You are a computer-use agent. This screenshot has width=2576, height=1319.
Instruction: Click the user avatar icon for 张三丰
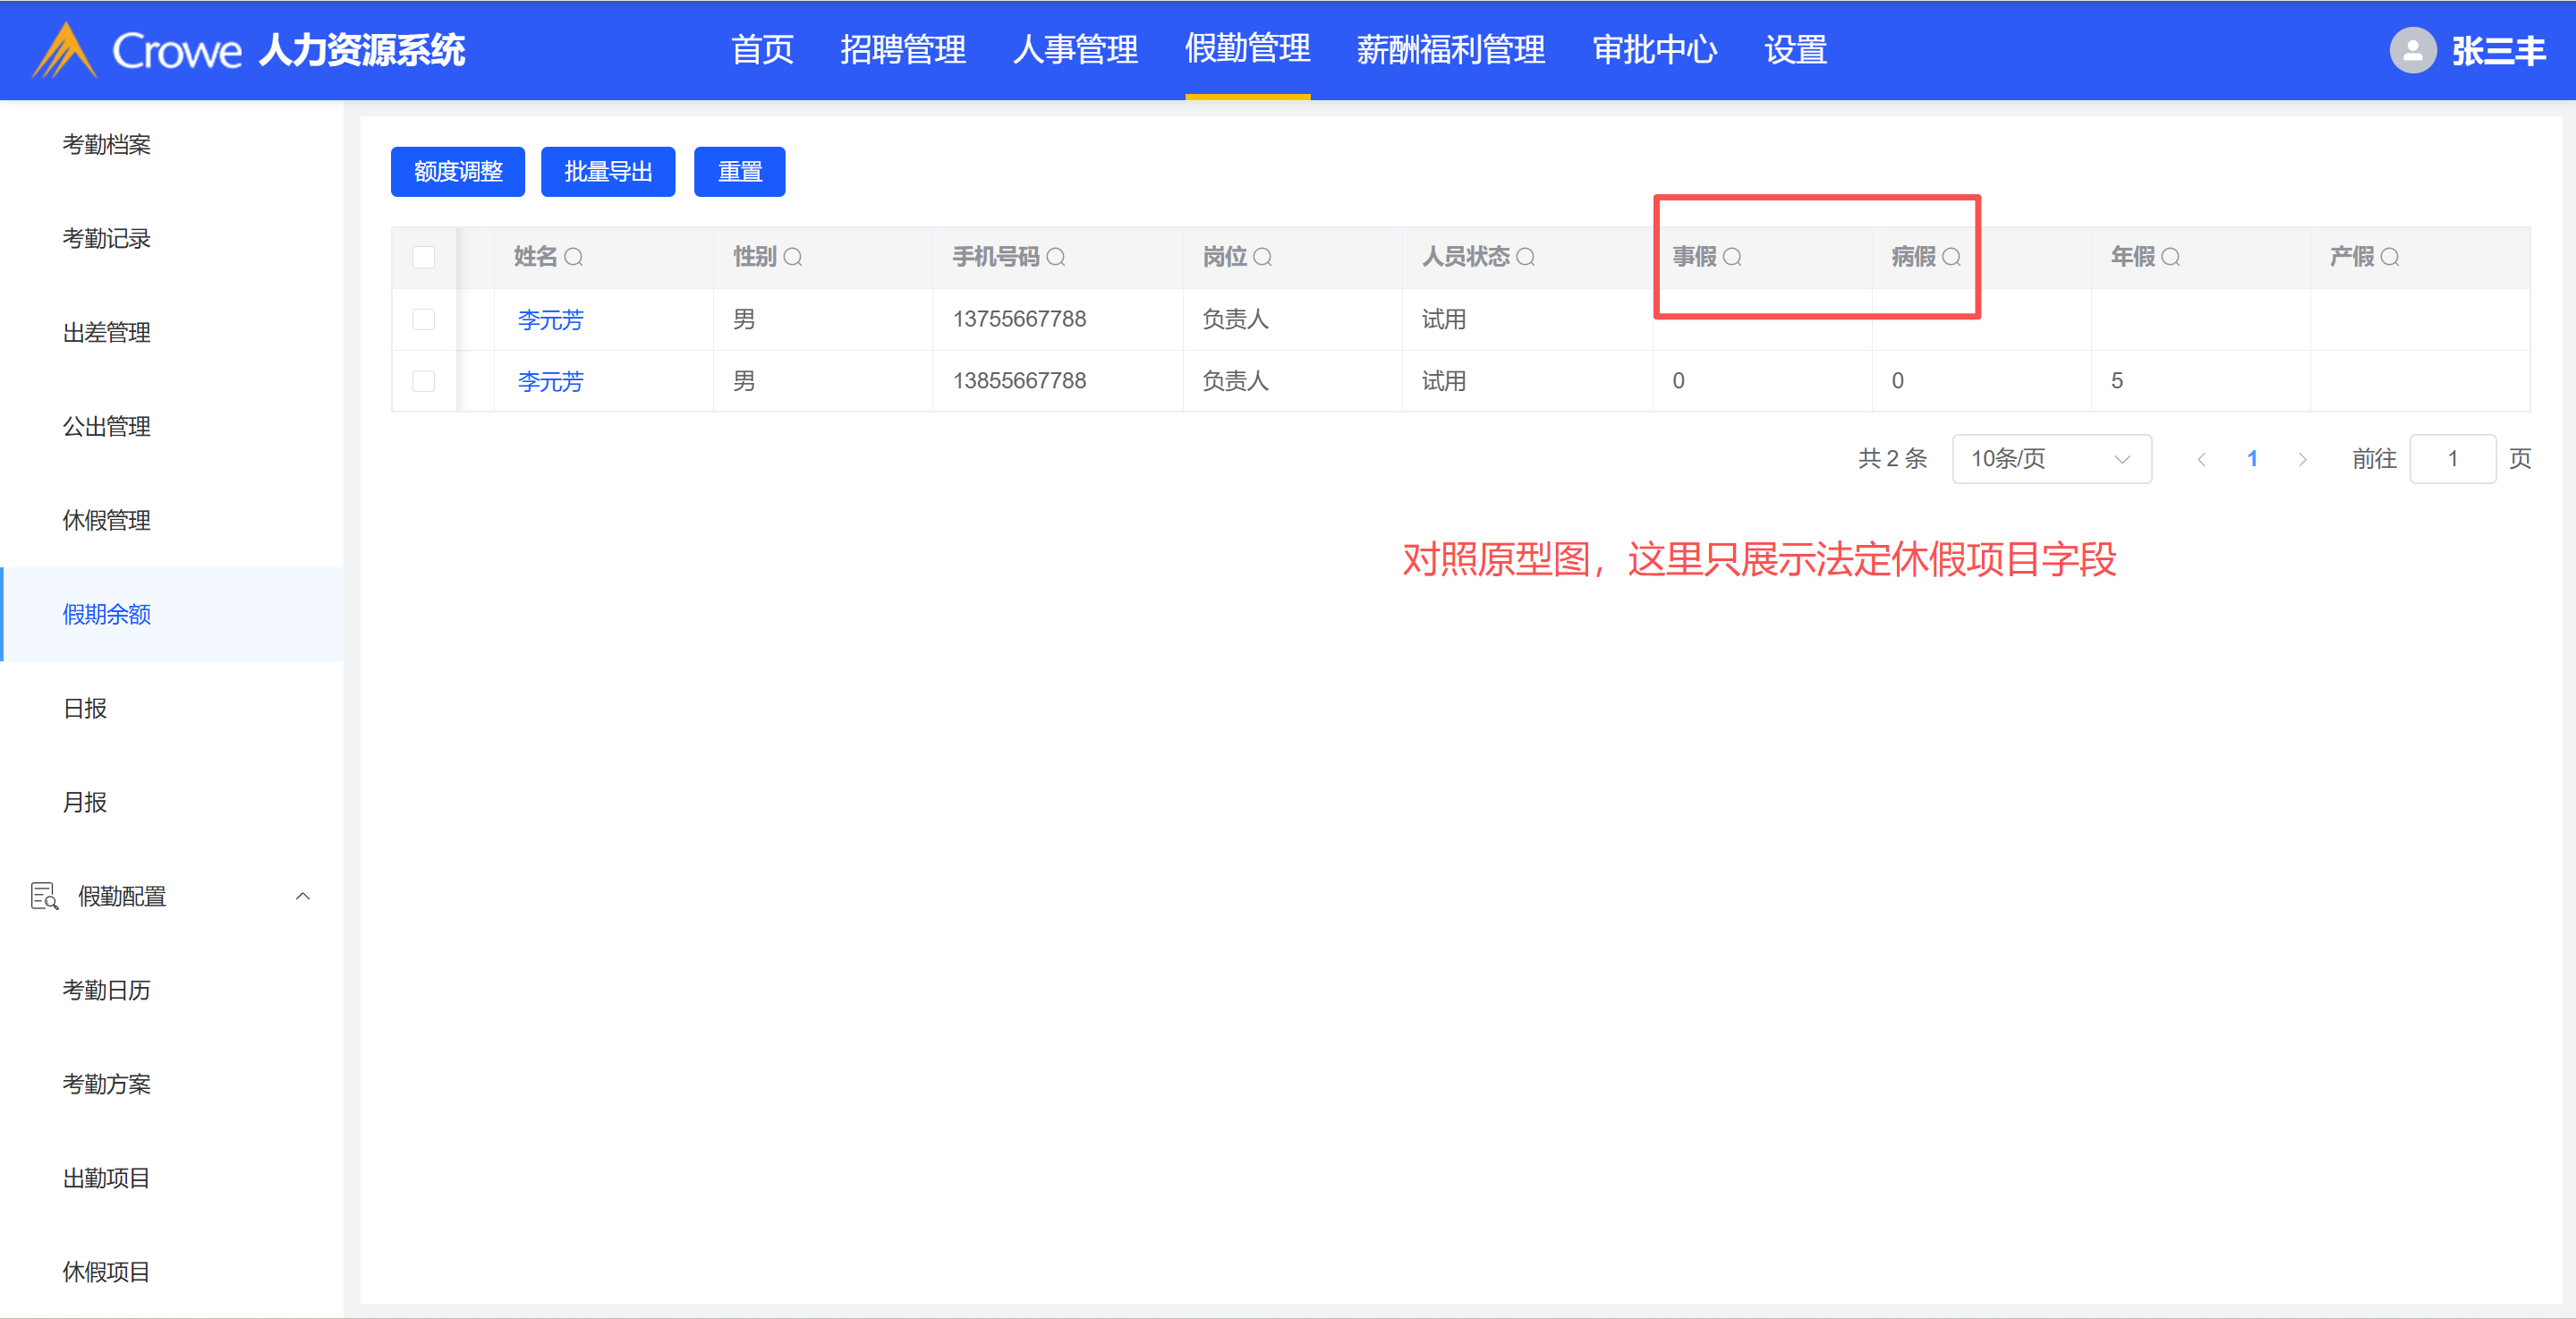click(x=2412, y=50)
